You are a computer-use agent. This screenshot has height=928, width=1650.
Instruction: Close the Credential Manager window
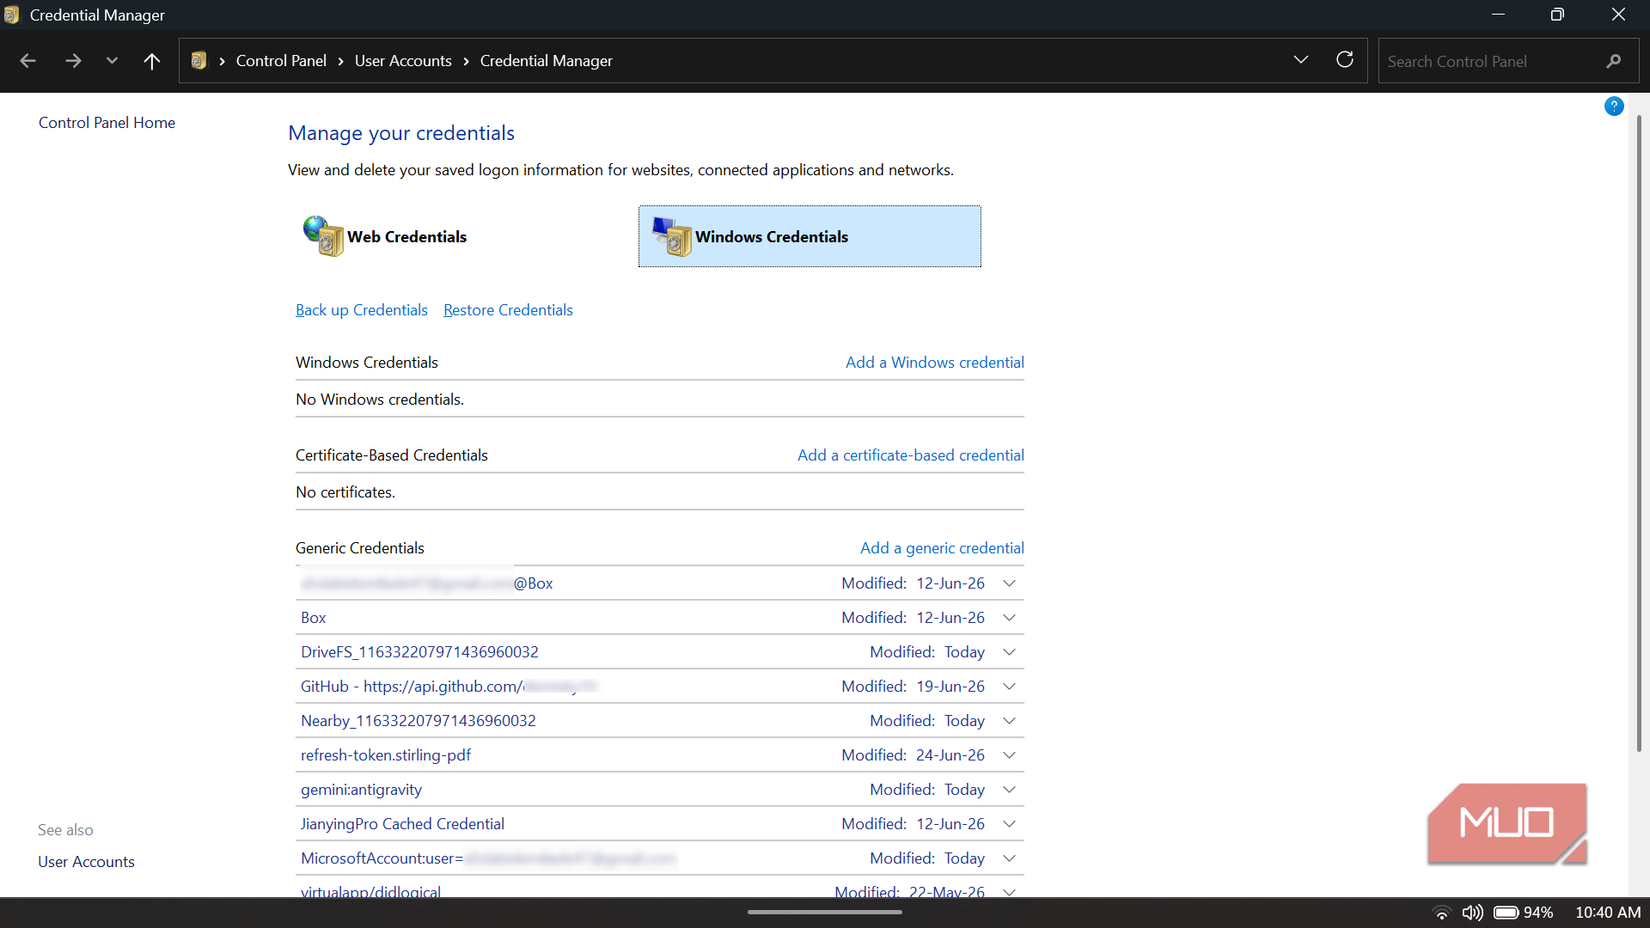1618,15
